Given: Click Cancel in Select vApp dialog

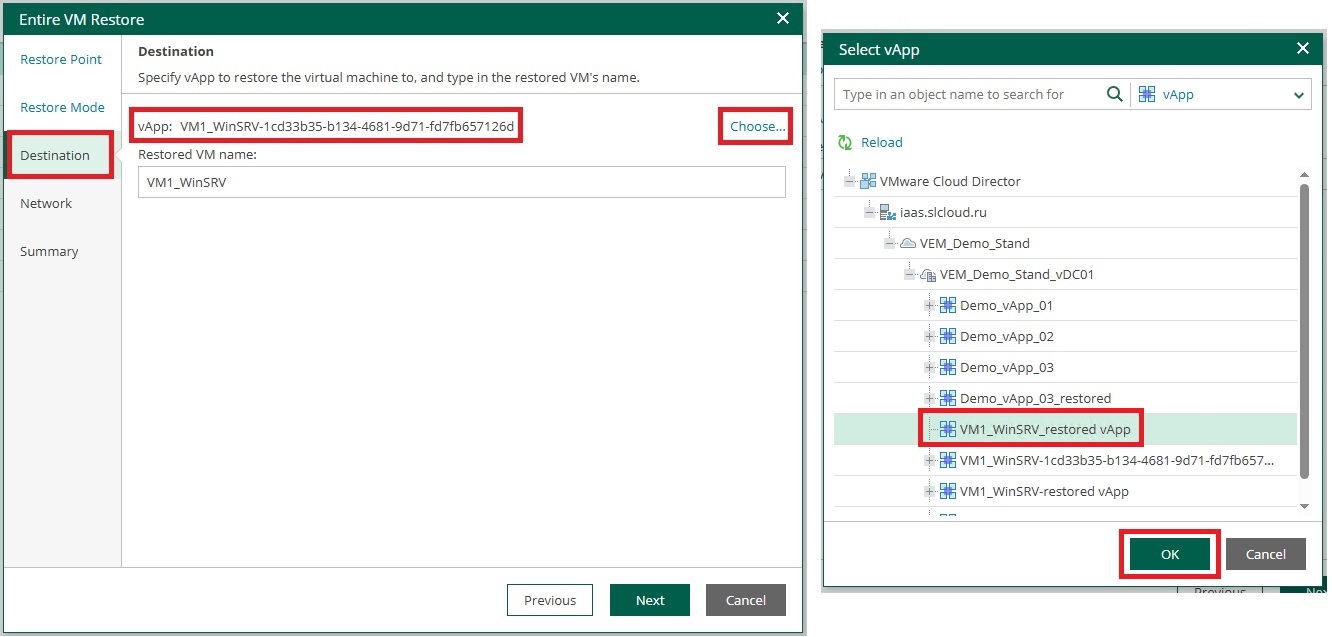Looking at the screenshot, I should 1265,554.
